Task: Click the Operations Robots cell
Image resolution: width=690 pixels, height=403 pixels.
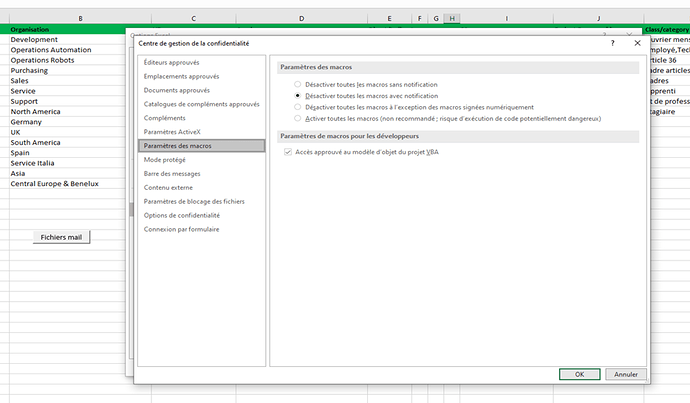Action: [67, 60]
